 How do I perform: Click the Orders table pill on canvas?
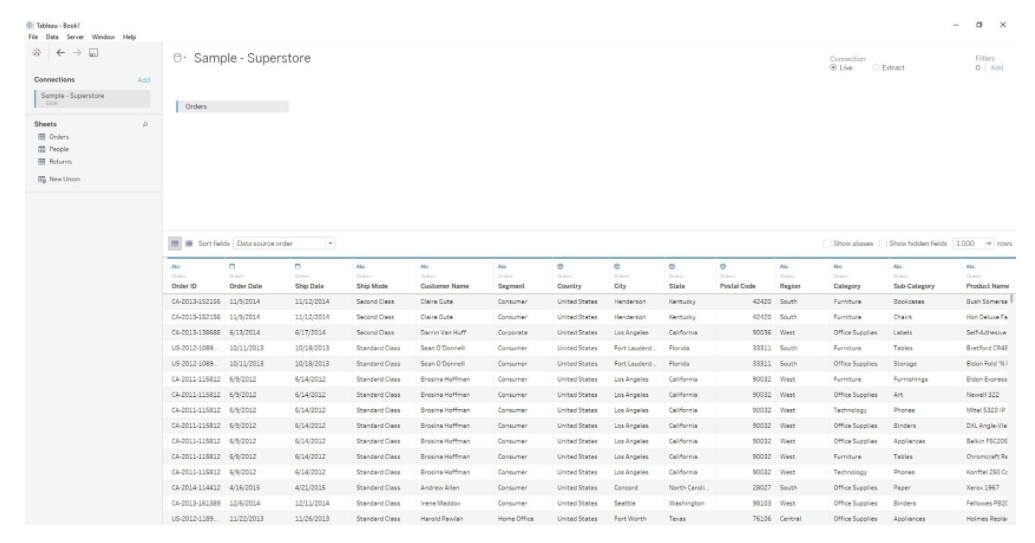tap(232, 106)
